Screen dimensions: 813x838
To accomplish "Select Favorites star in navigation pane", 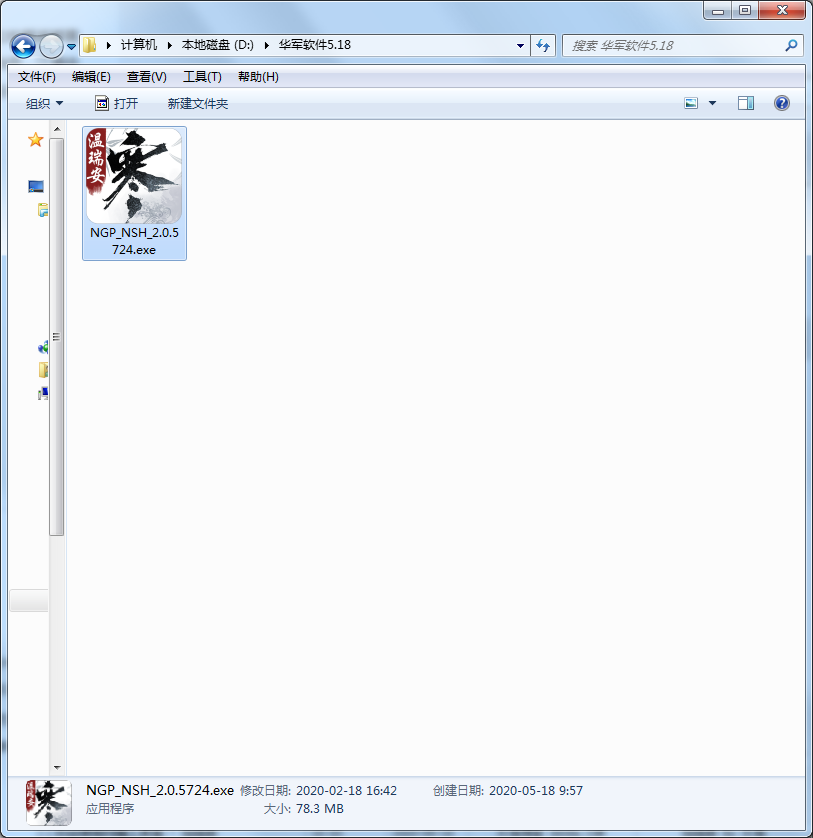I will 36,140.
